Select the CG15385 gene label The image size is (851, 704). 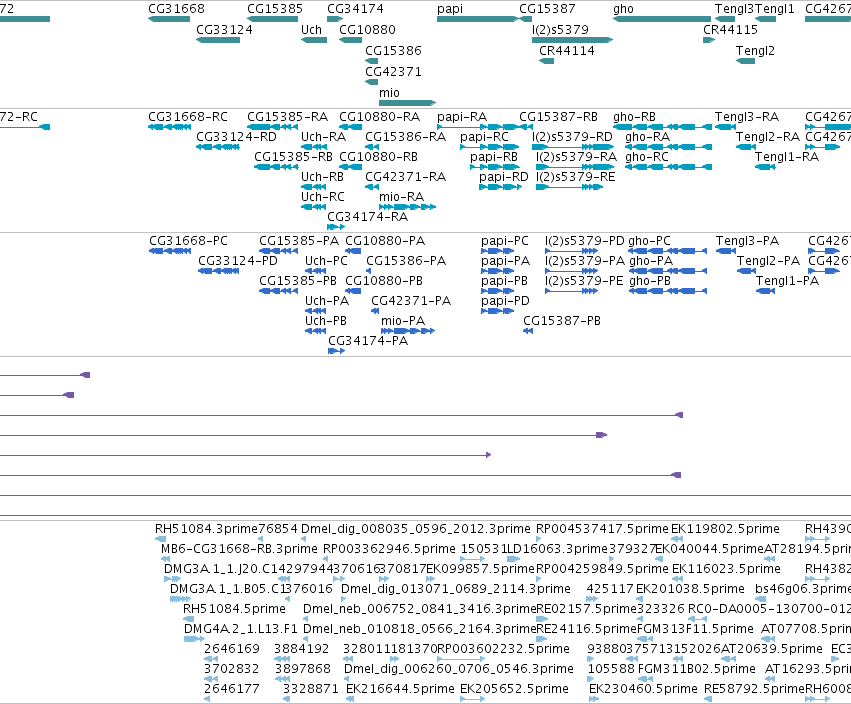point(275,9)
